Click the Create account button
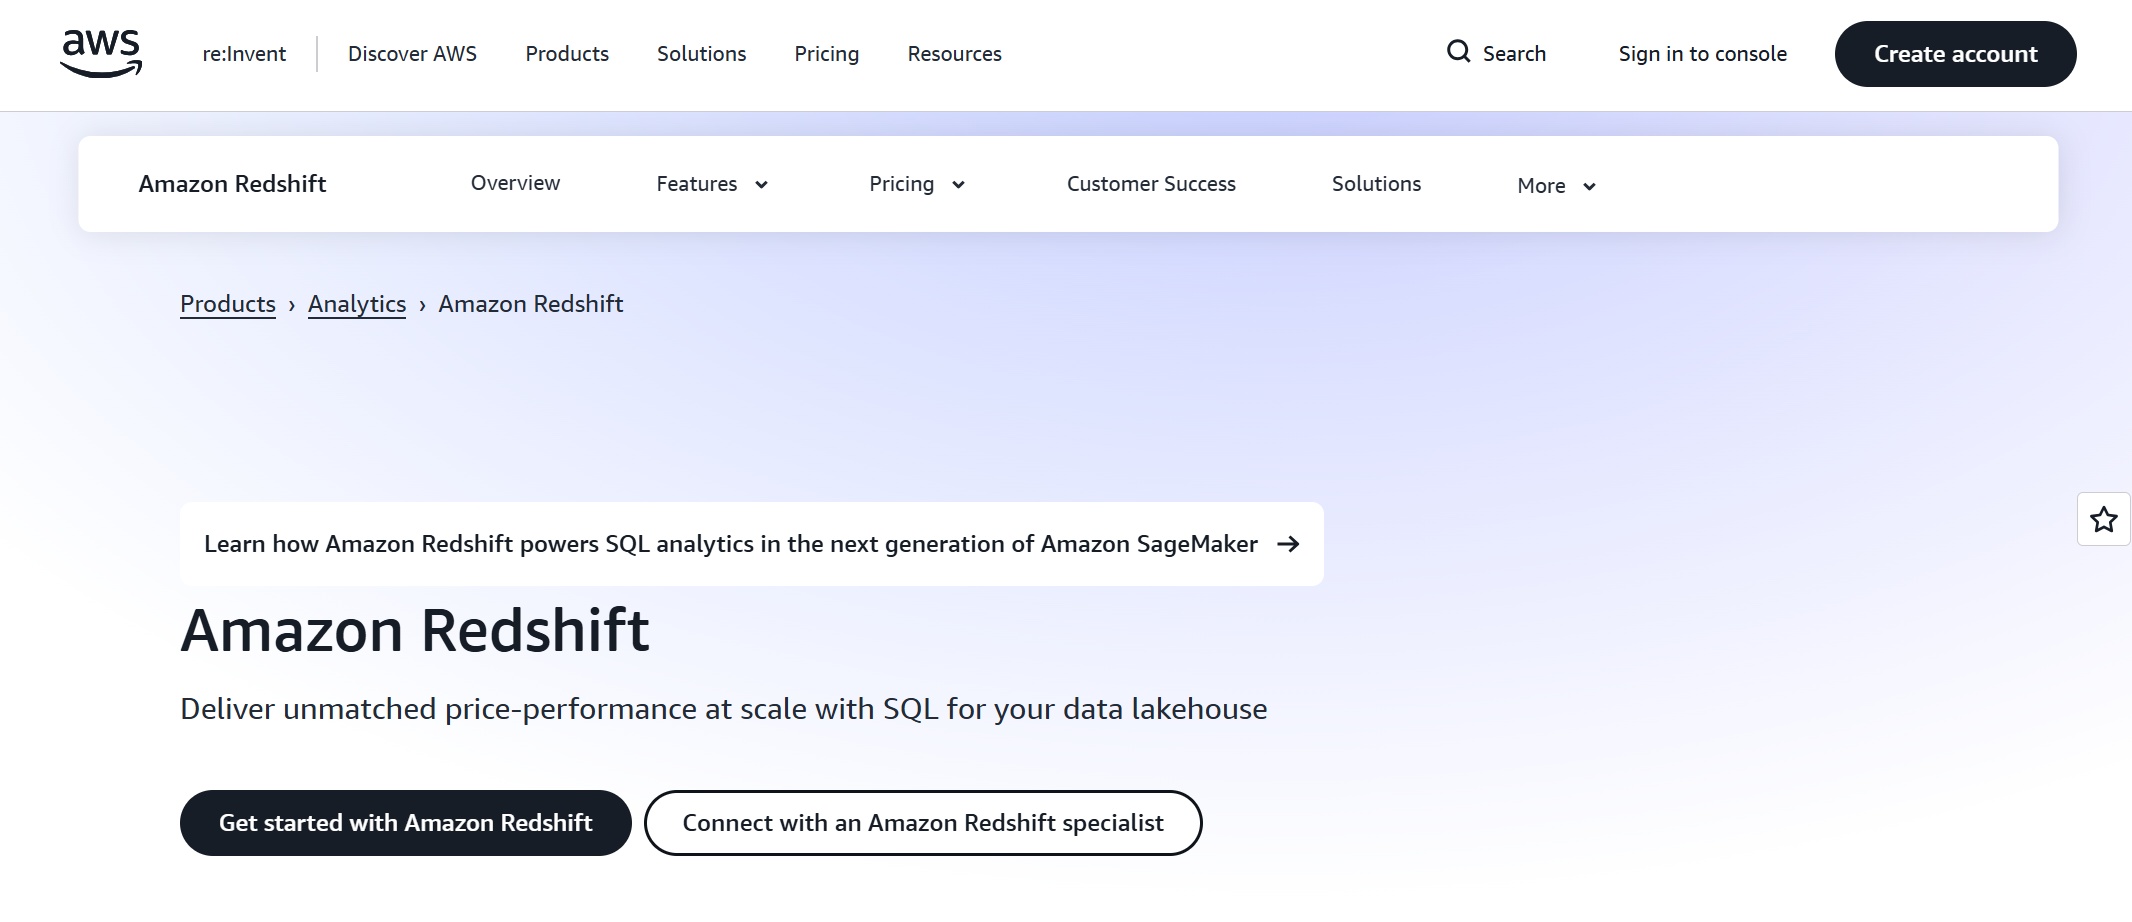 (1956, 54)
